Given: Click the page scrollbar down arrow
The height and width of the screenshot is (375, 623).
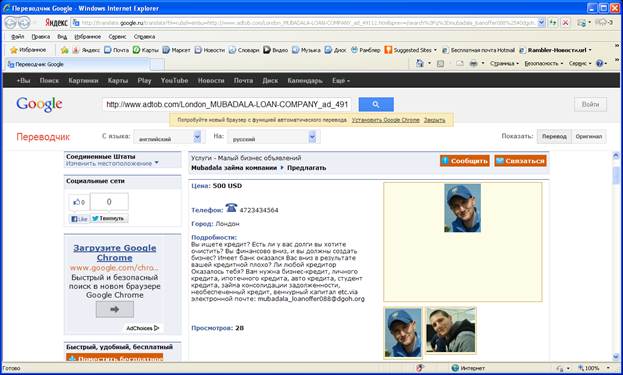Looking at the screenshot, I should pos(616,356).
